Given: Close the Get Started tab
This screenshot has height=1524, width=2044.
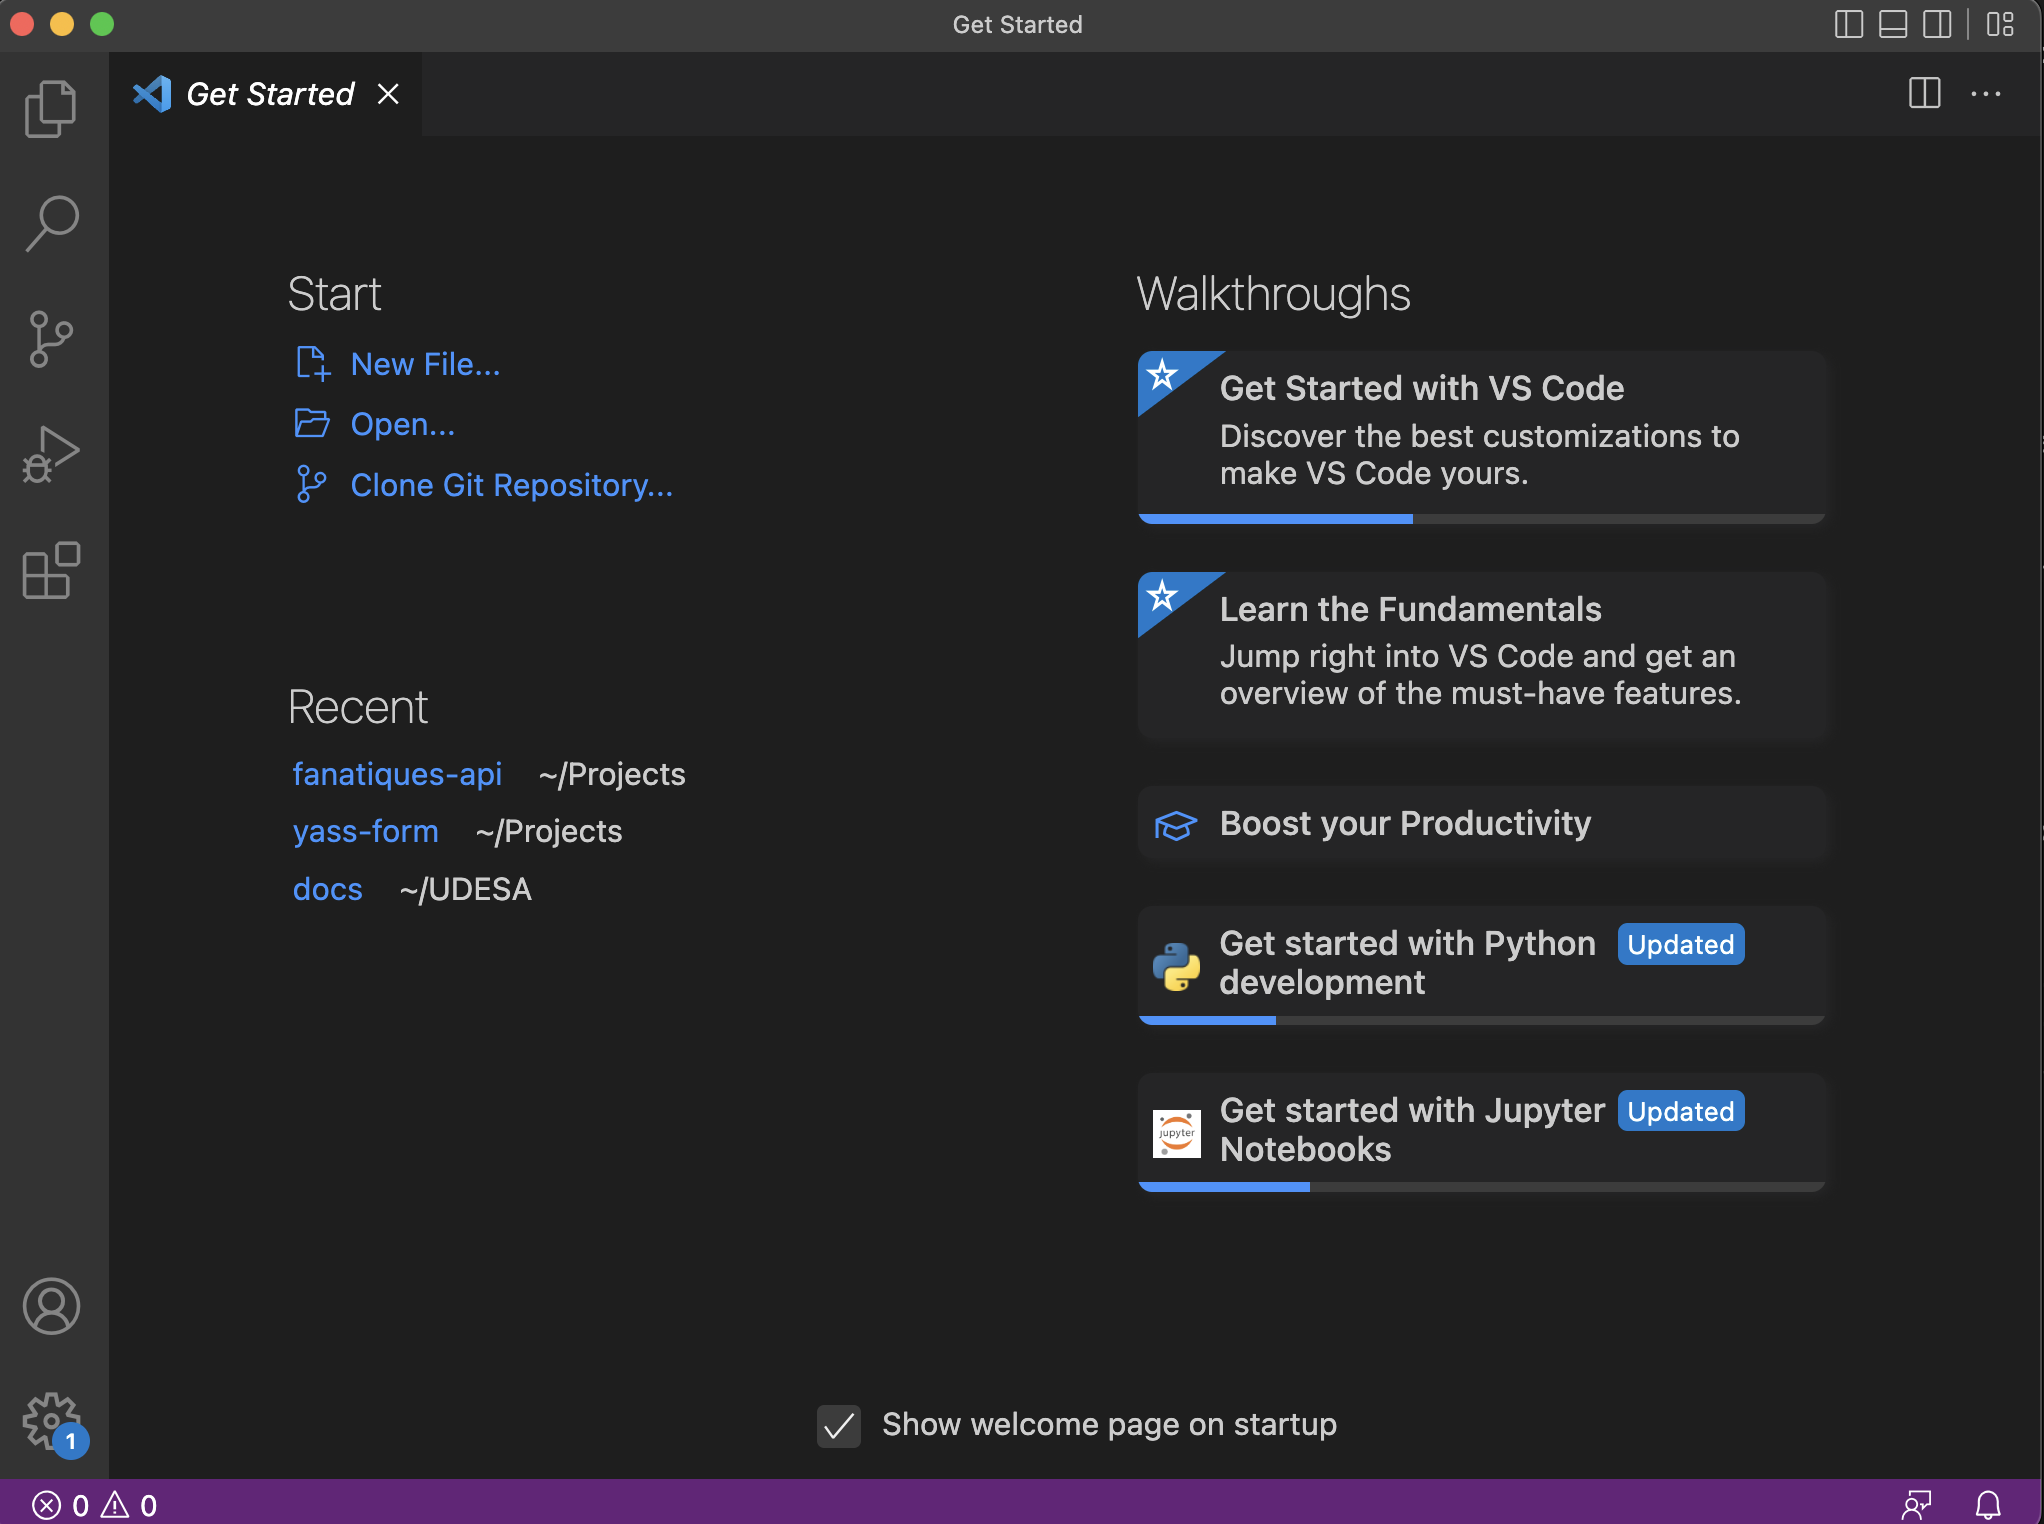Looking at the screenshot, I should [x=388, y=94].
